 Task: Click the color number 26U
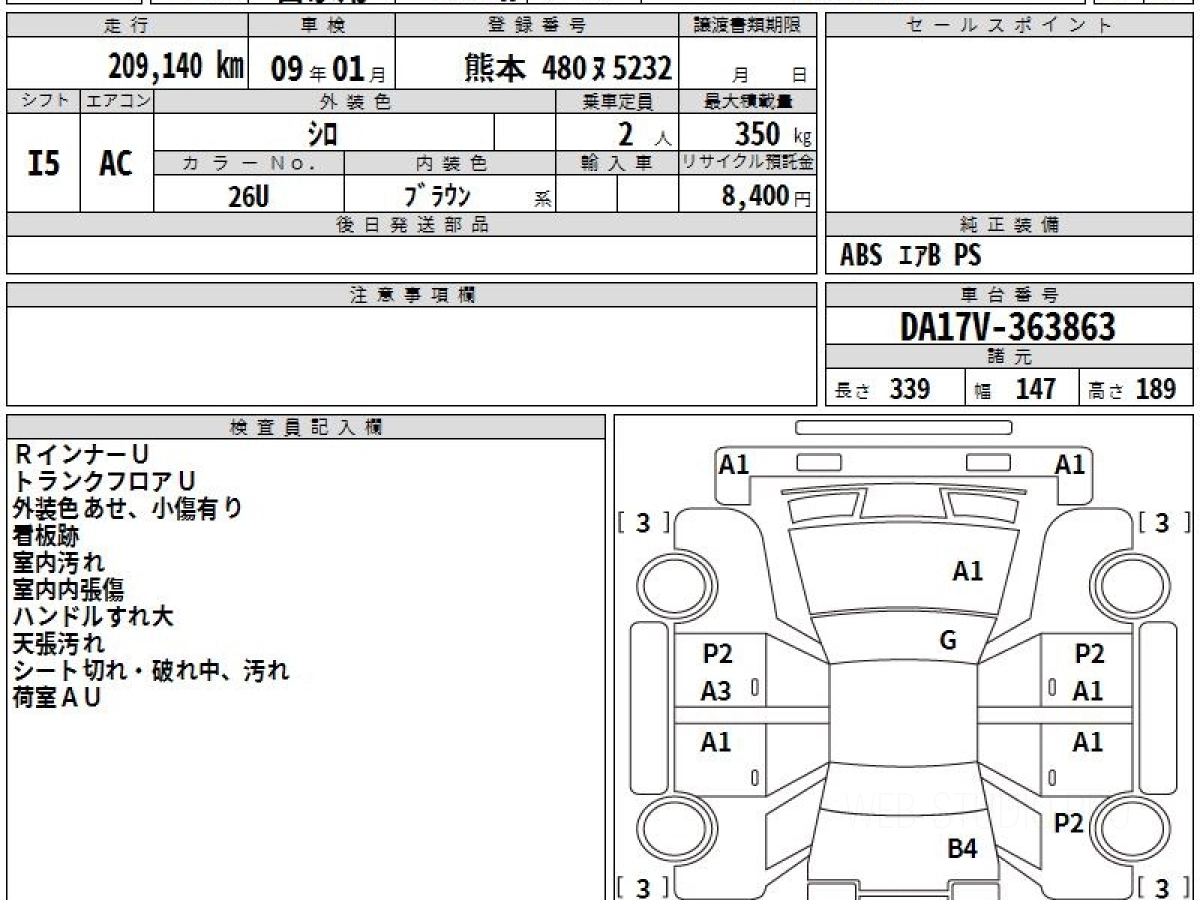(248, 197)
